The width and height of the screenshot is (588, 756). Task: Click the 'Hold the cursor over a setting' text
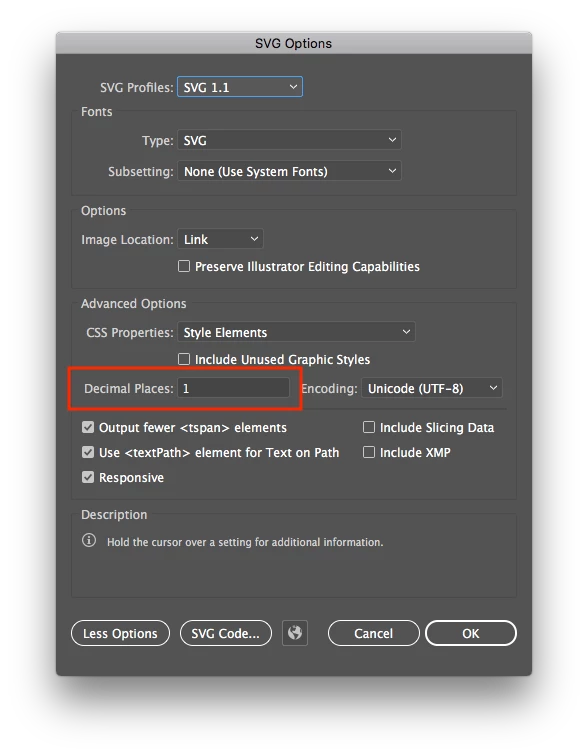click(x=245, y=542)
